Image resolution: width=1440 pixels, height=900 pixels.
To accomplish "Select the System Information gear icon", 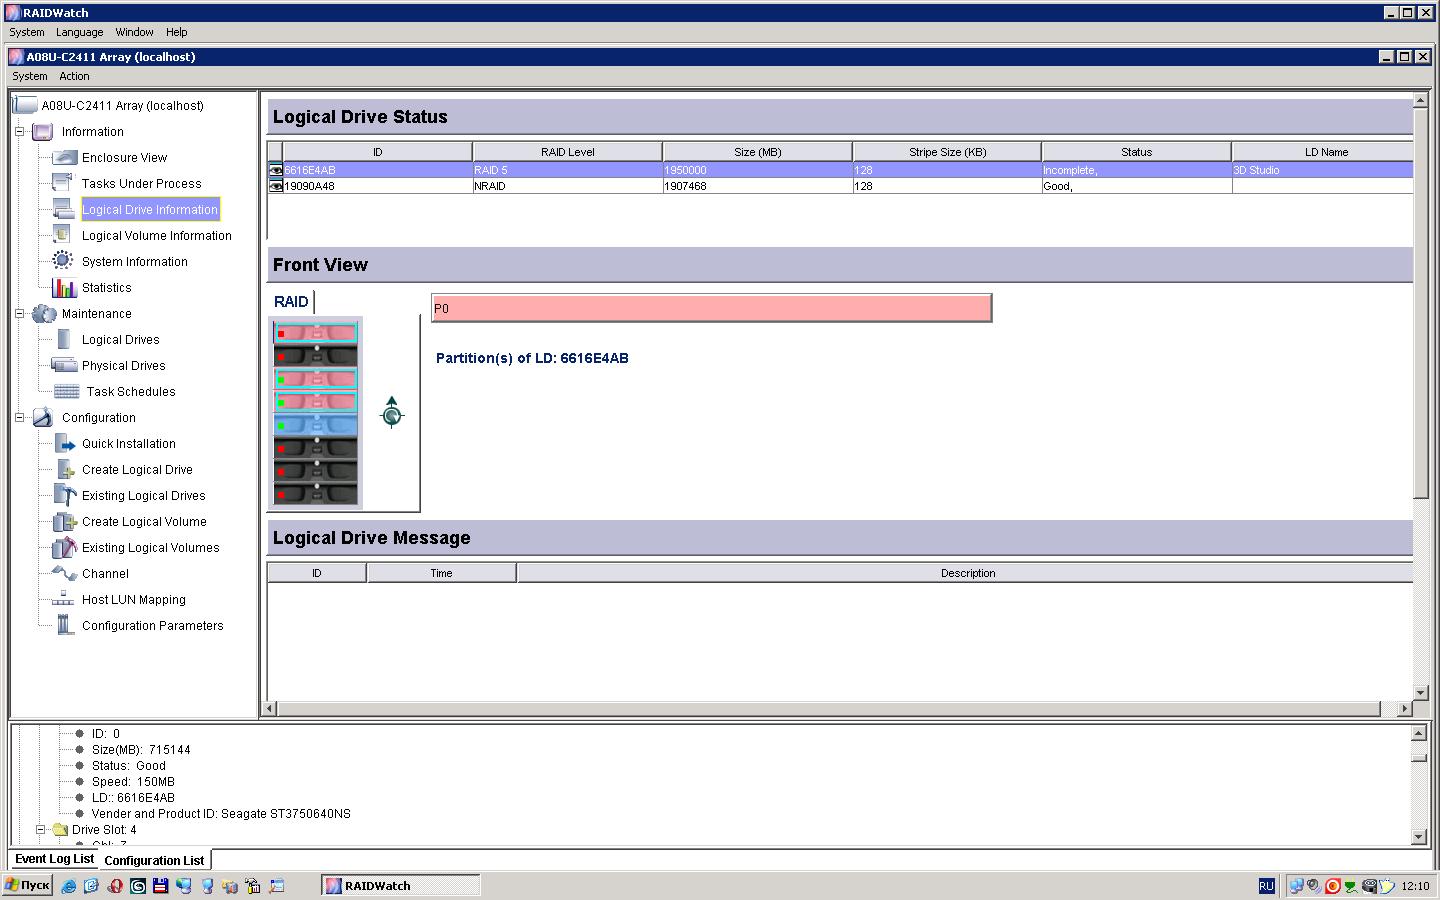I will (63, 261).
